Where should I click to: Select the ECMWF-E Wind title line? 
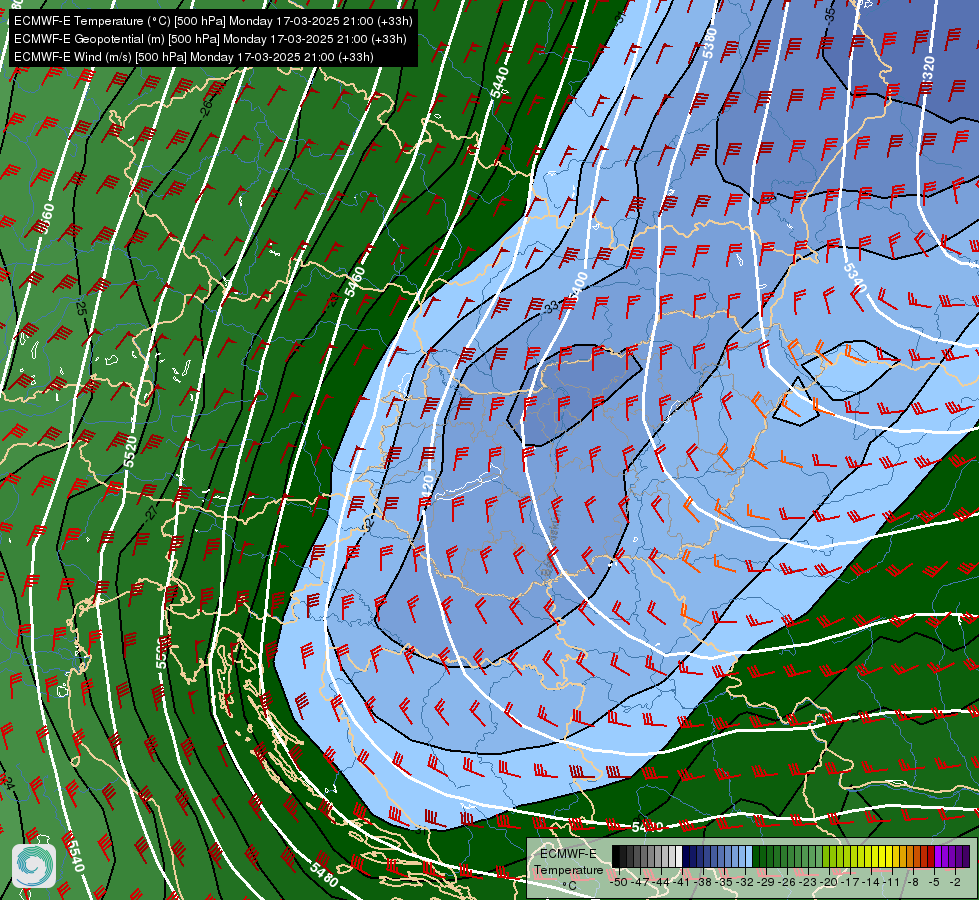(x=194, y=57)
